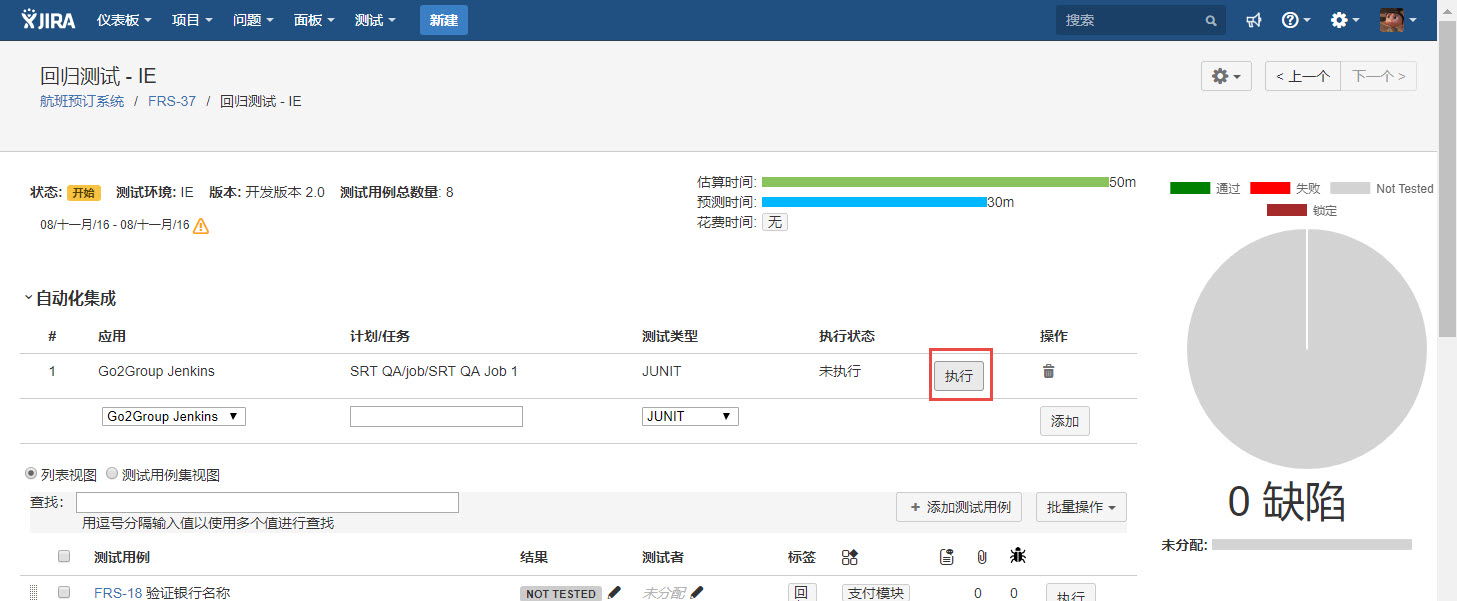1457x601 pixels.
Task: Open the 仪表板 menu
Action: (124, 20)
